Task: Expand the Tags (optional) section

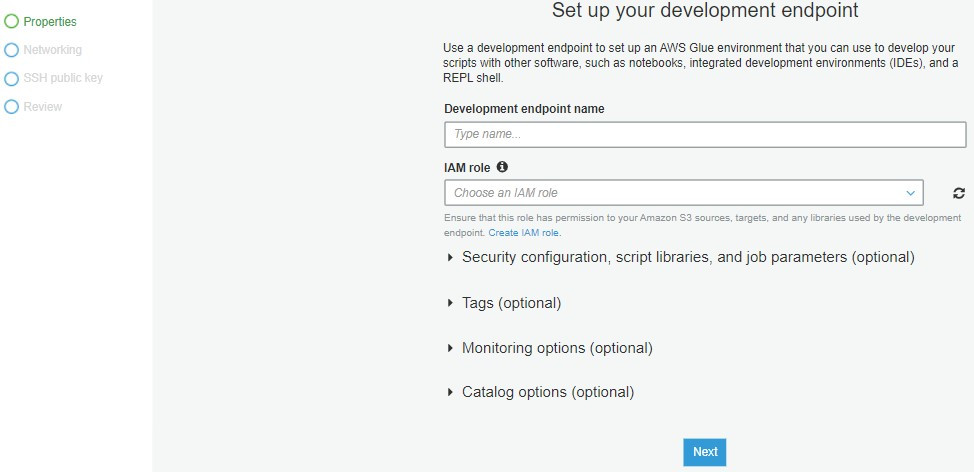Action: tap(510, 303)
